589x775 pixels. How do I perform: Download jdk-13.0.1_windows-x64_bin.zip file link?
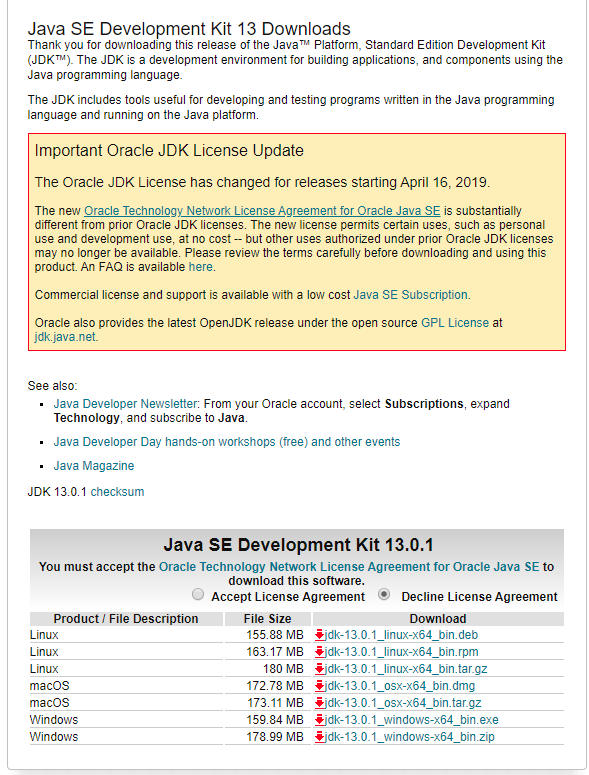410,737
